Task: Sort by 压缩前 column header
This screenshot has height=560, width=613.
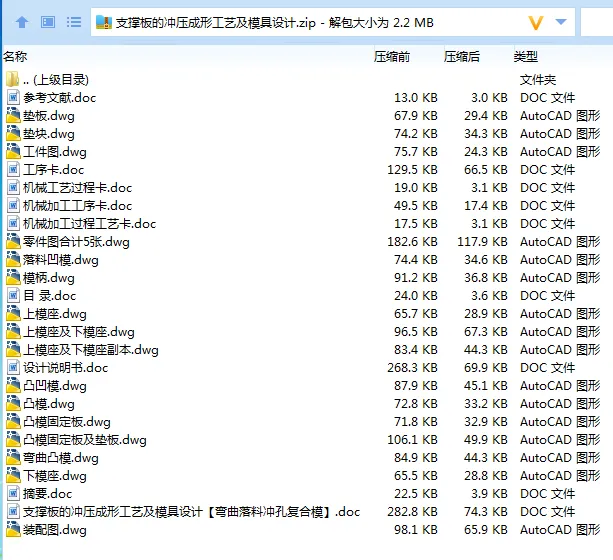Action: tap(392, 57)
